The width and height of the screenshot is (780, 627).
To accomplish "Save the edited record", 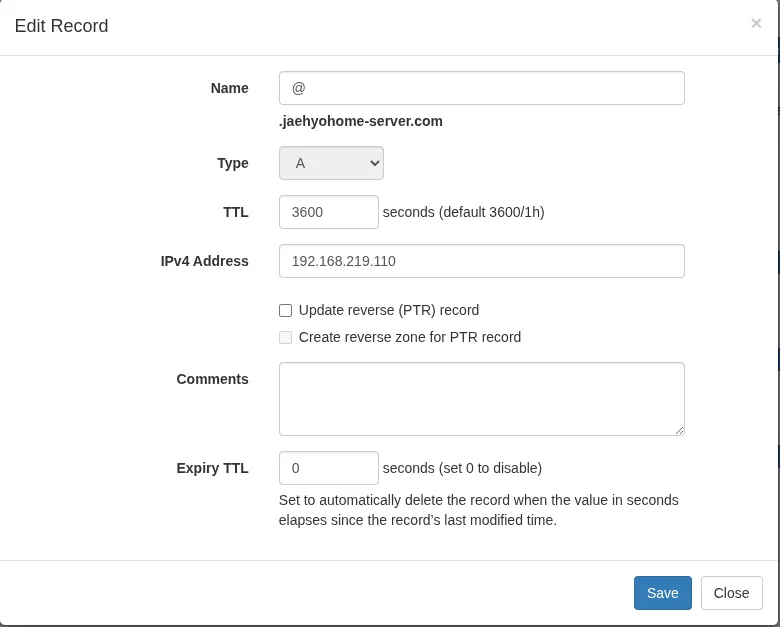I will [x=663, y=593].
